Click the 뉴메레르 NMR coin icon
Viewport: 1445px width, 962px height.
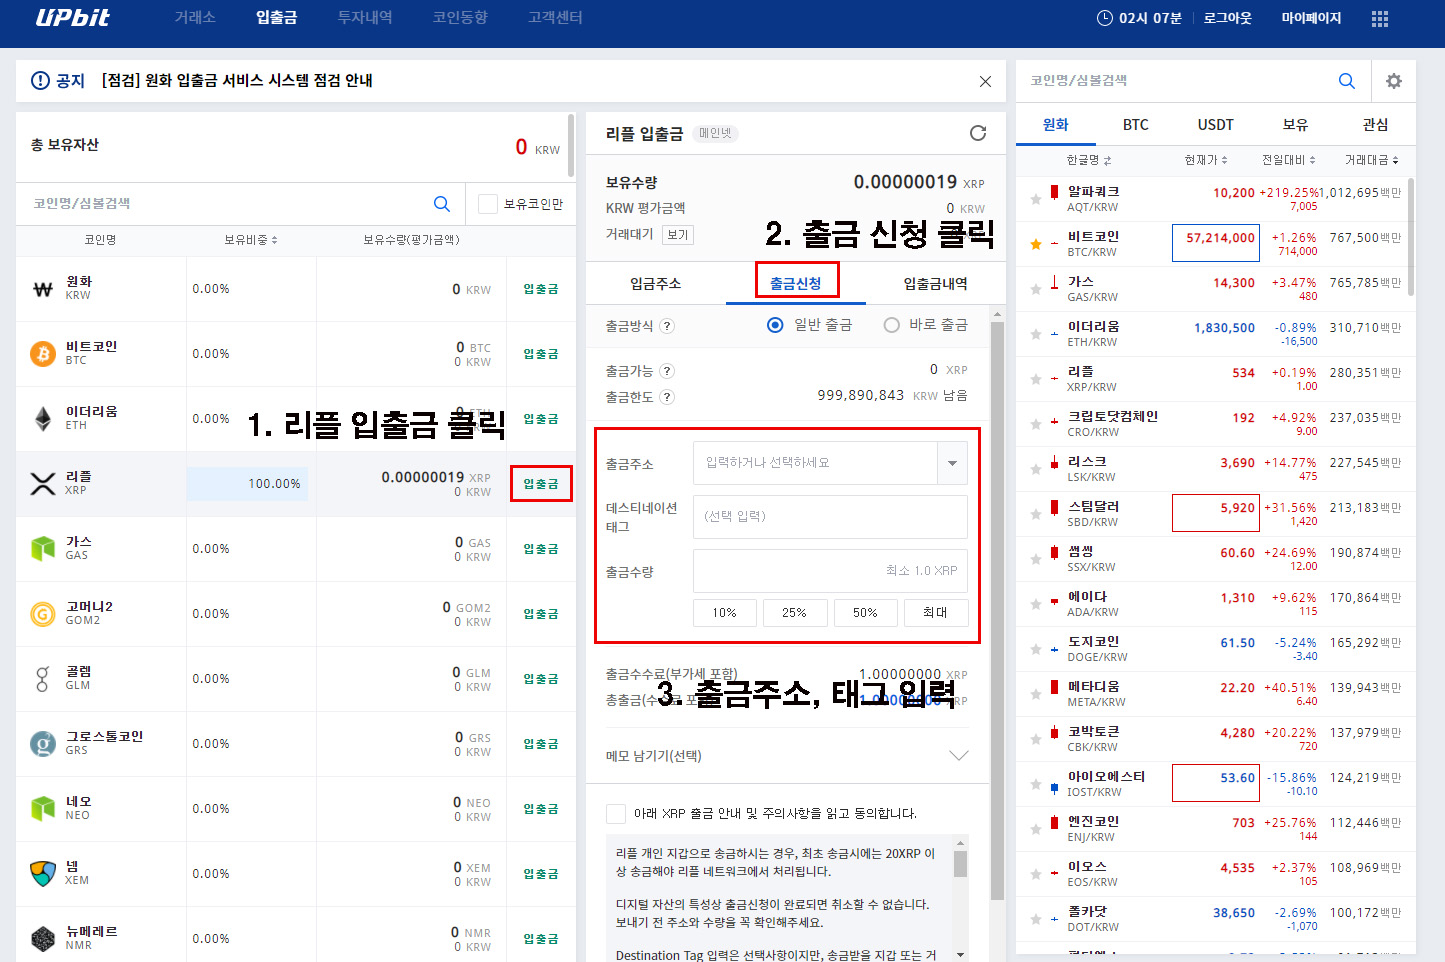coord(43,939)
